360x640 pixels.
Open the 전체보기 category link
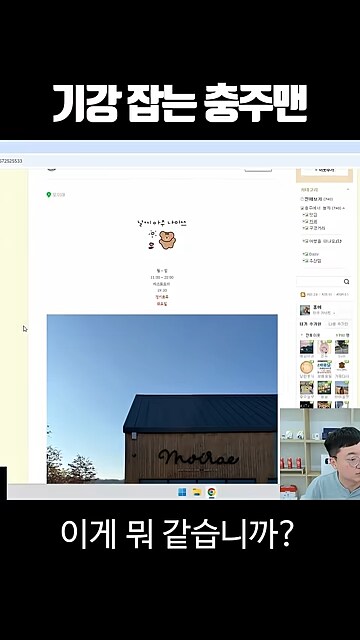coord(316,199)
